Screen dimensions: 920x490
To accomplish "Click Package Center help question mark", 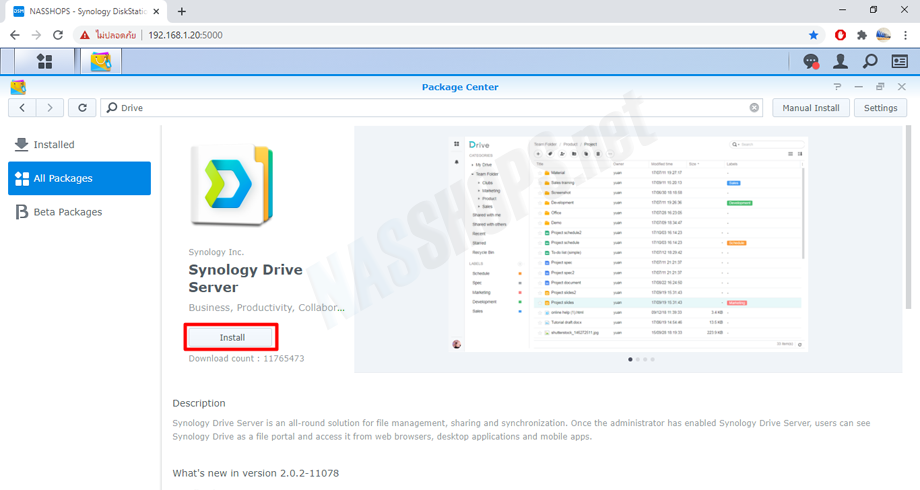I will [837, 87].
